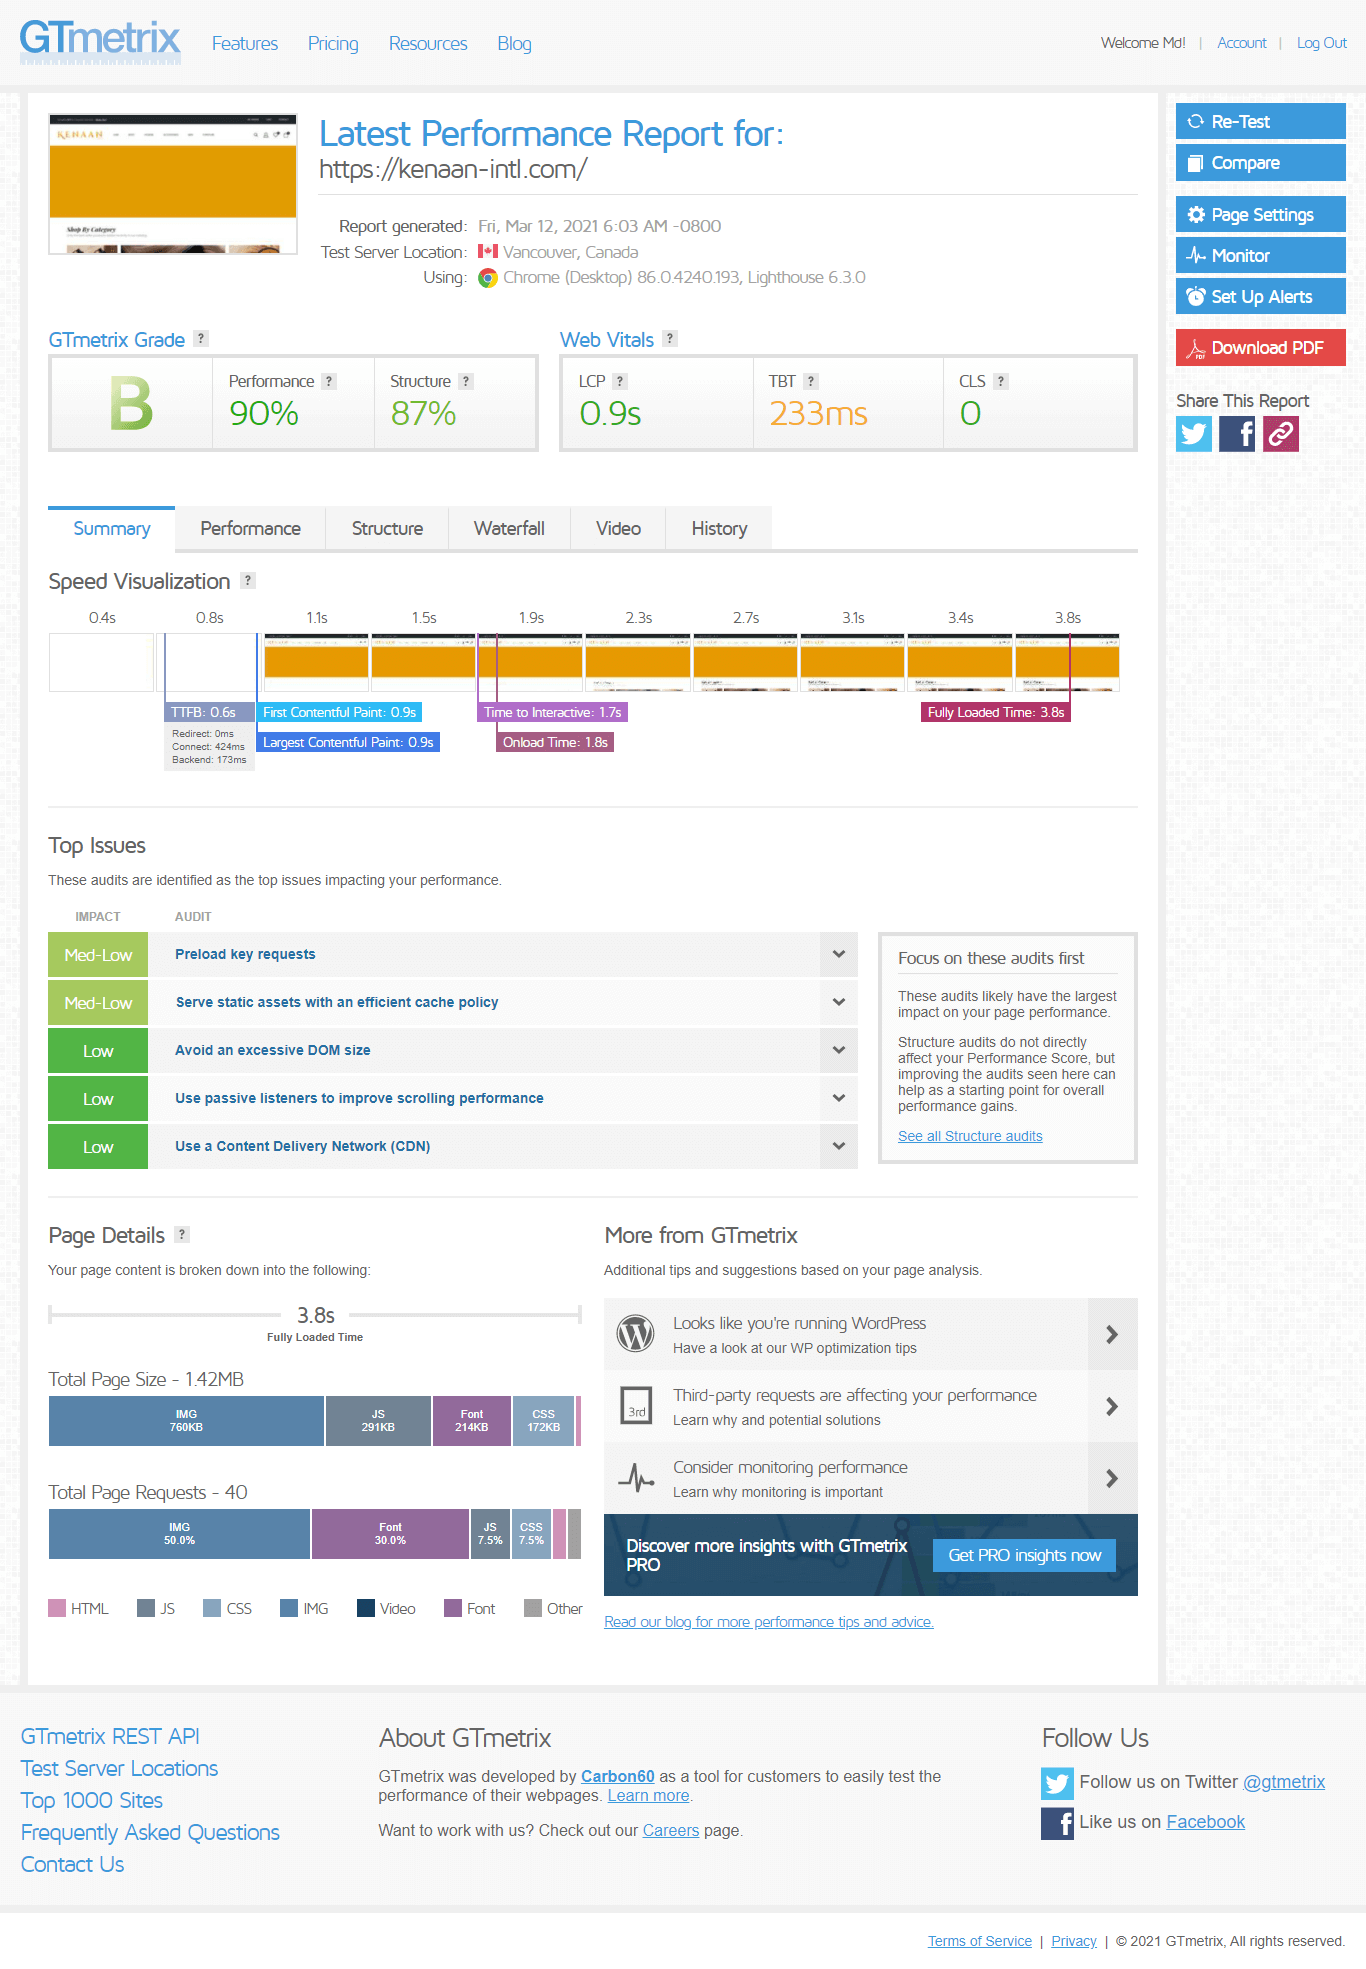Click Structure score help icon

click(x=466, y=381)
